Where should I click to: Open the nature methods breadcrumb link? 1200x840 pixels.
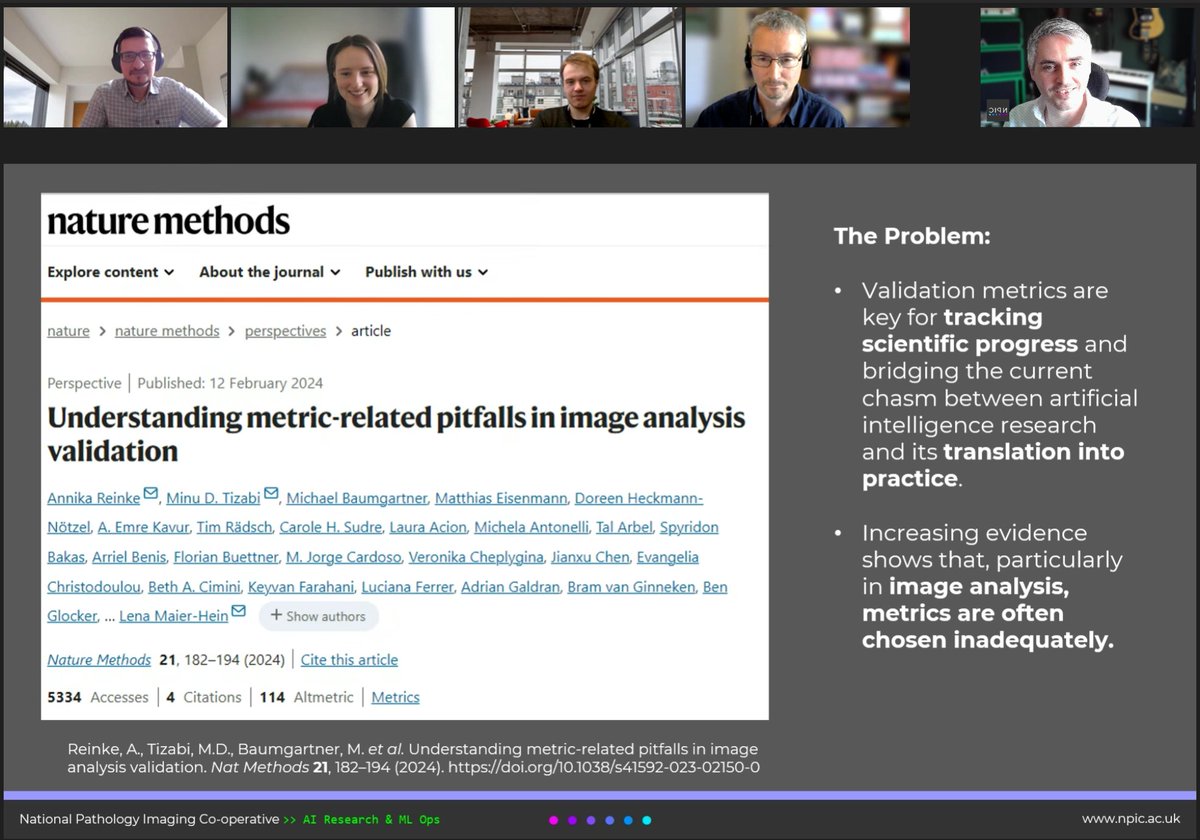click(167, 331)
